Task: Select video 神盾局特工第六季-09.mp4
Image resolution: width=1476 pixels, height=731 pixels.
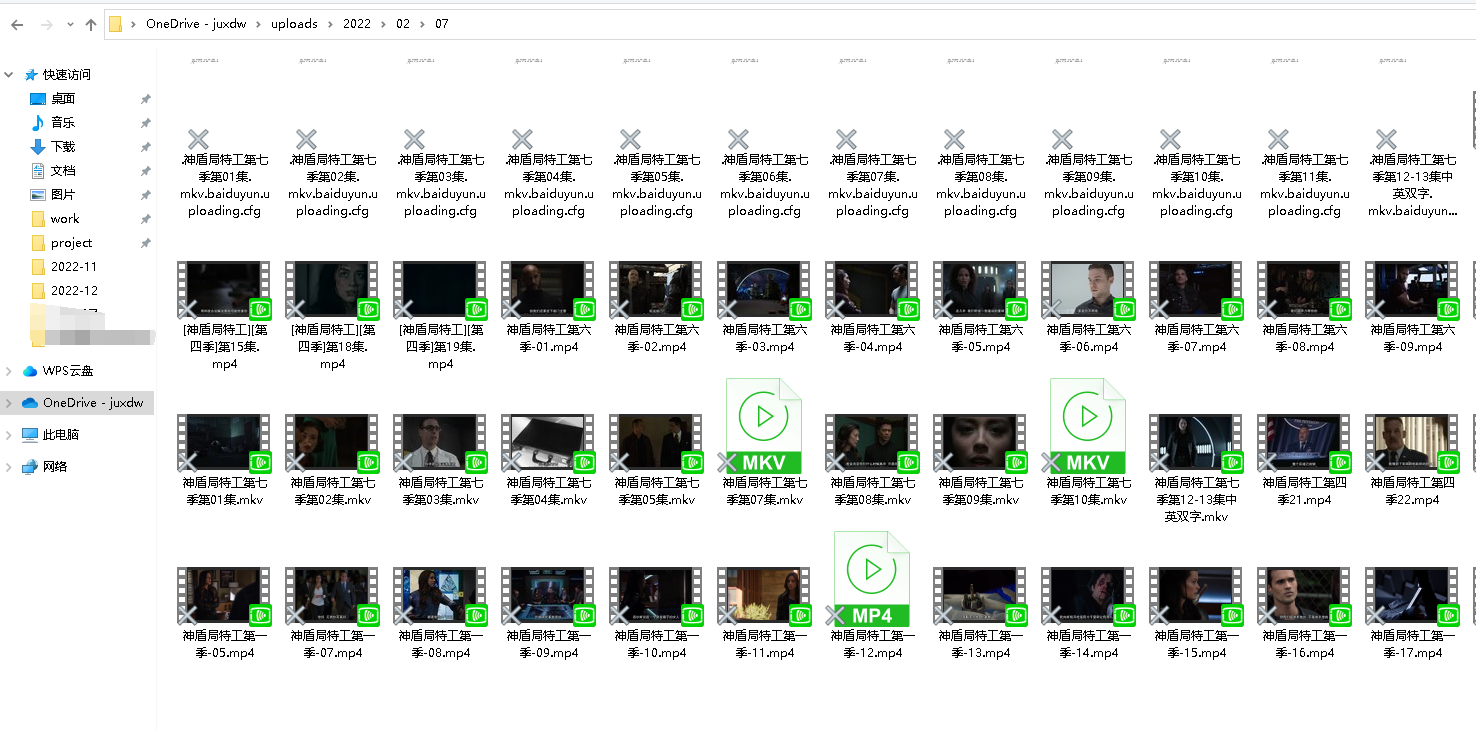Action: (x=1411, y=307)
